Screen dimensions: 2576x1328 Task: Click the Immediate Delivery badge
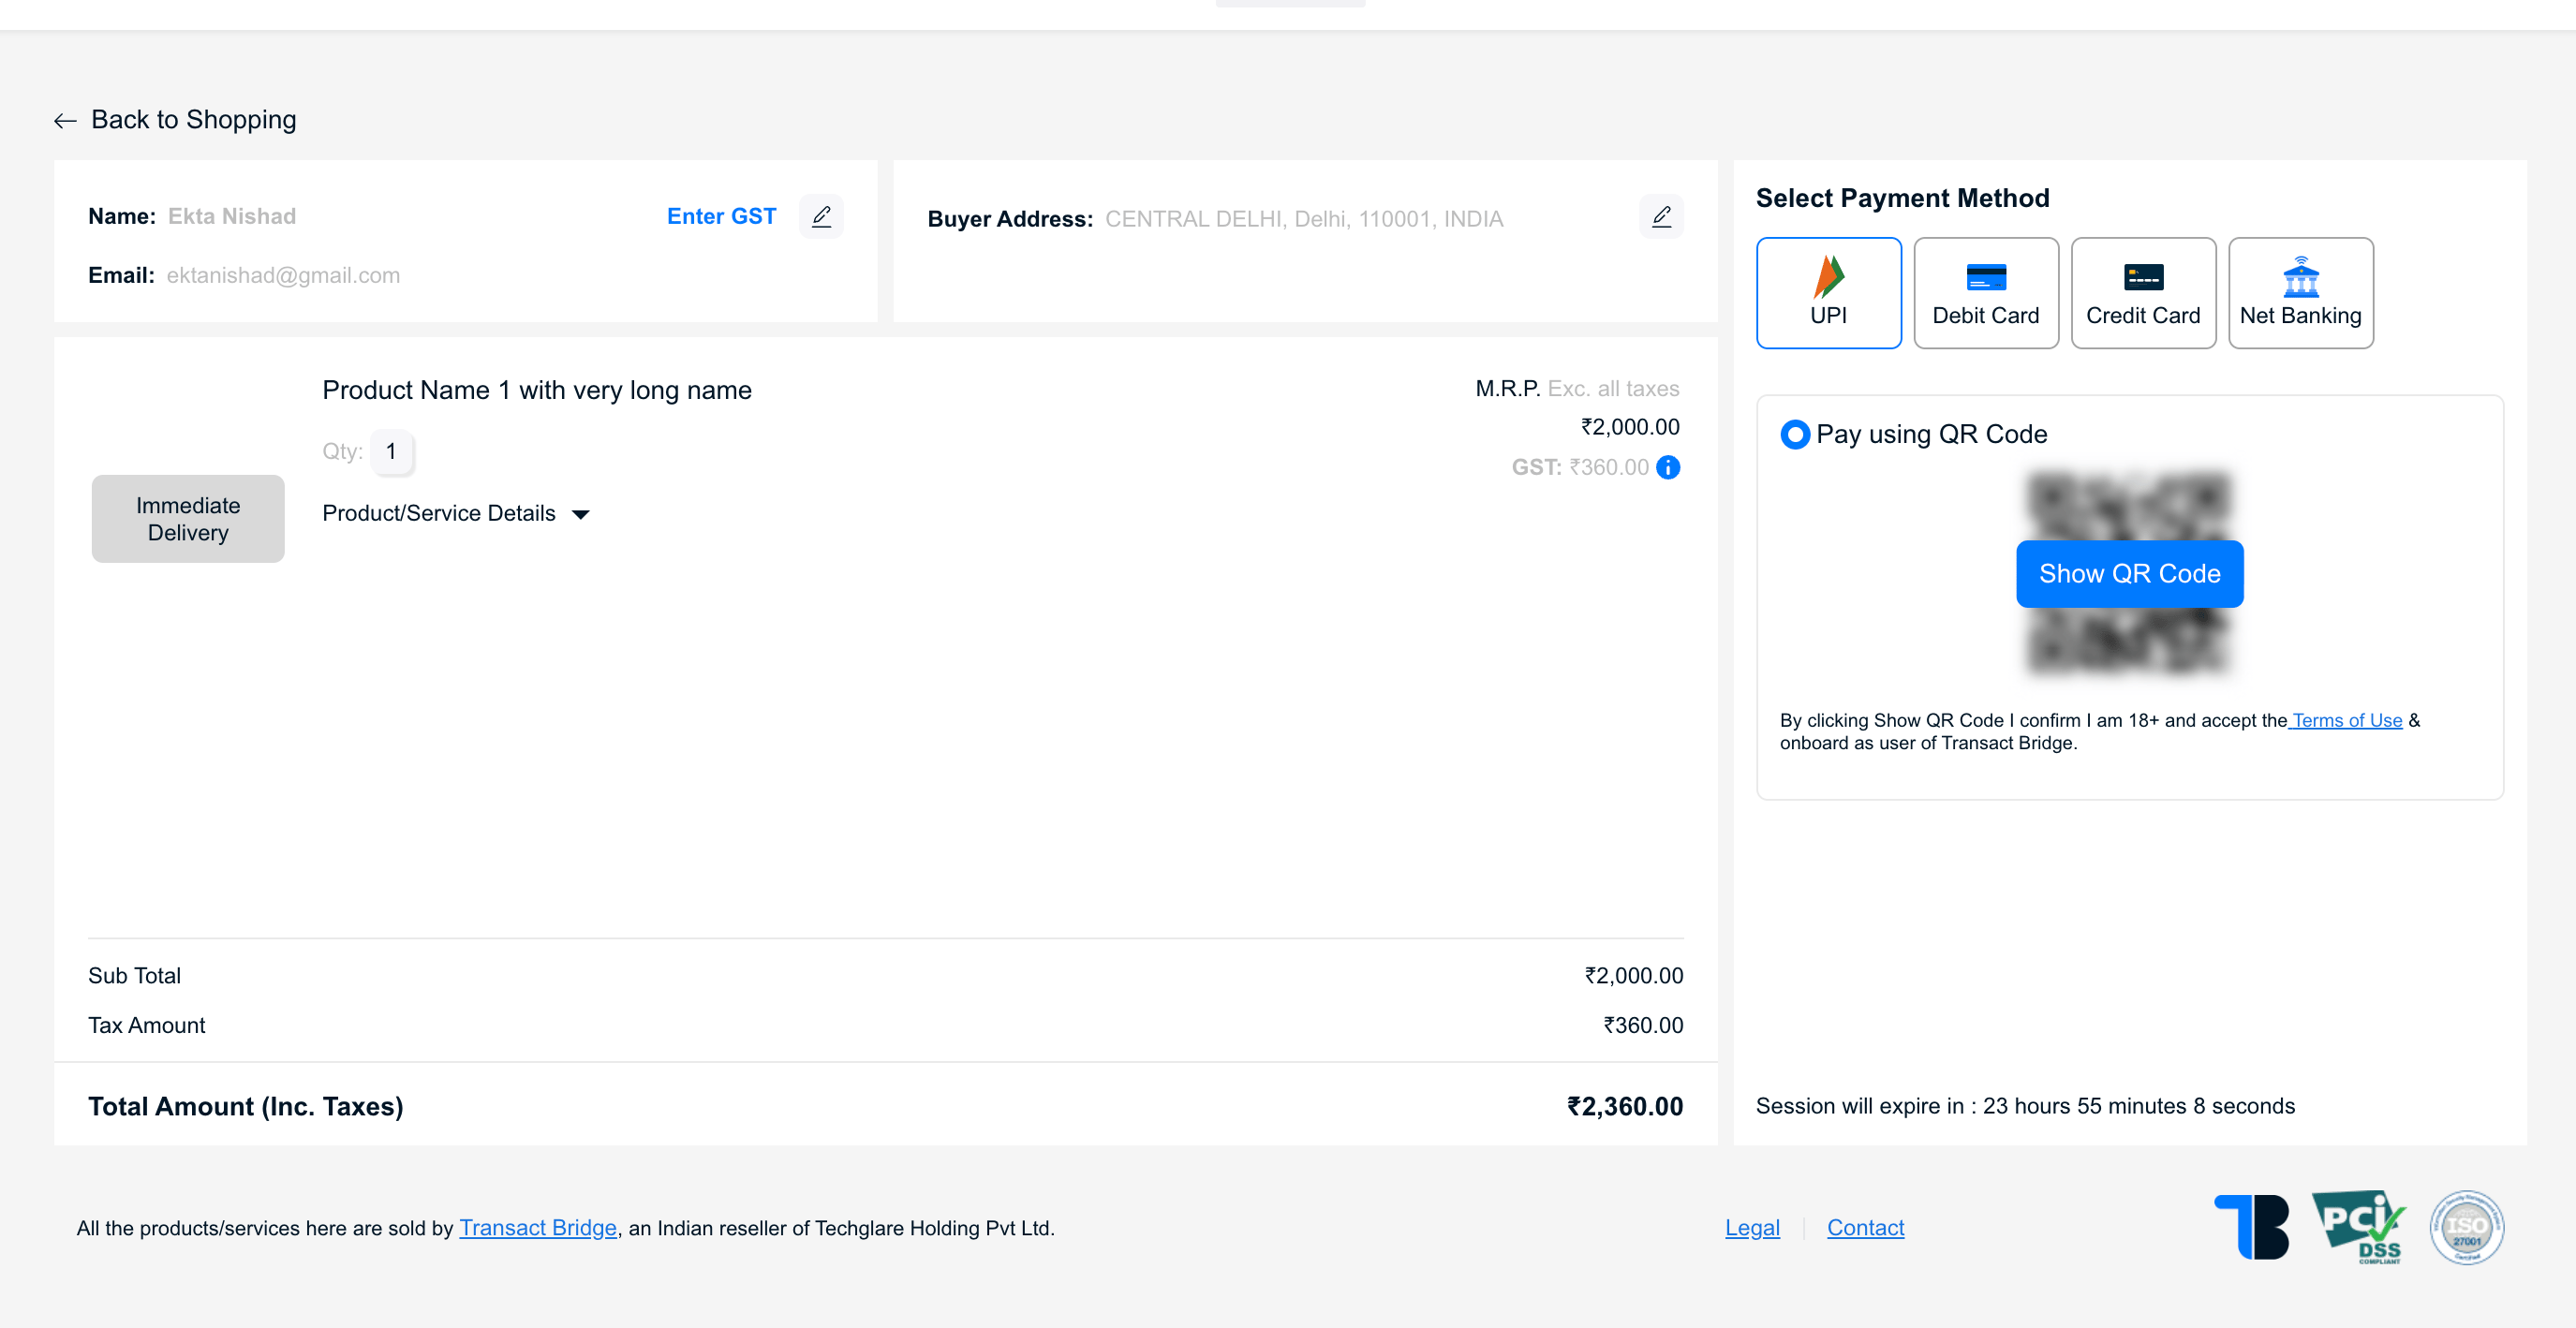[x=188, y=519]
